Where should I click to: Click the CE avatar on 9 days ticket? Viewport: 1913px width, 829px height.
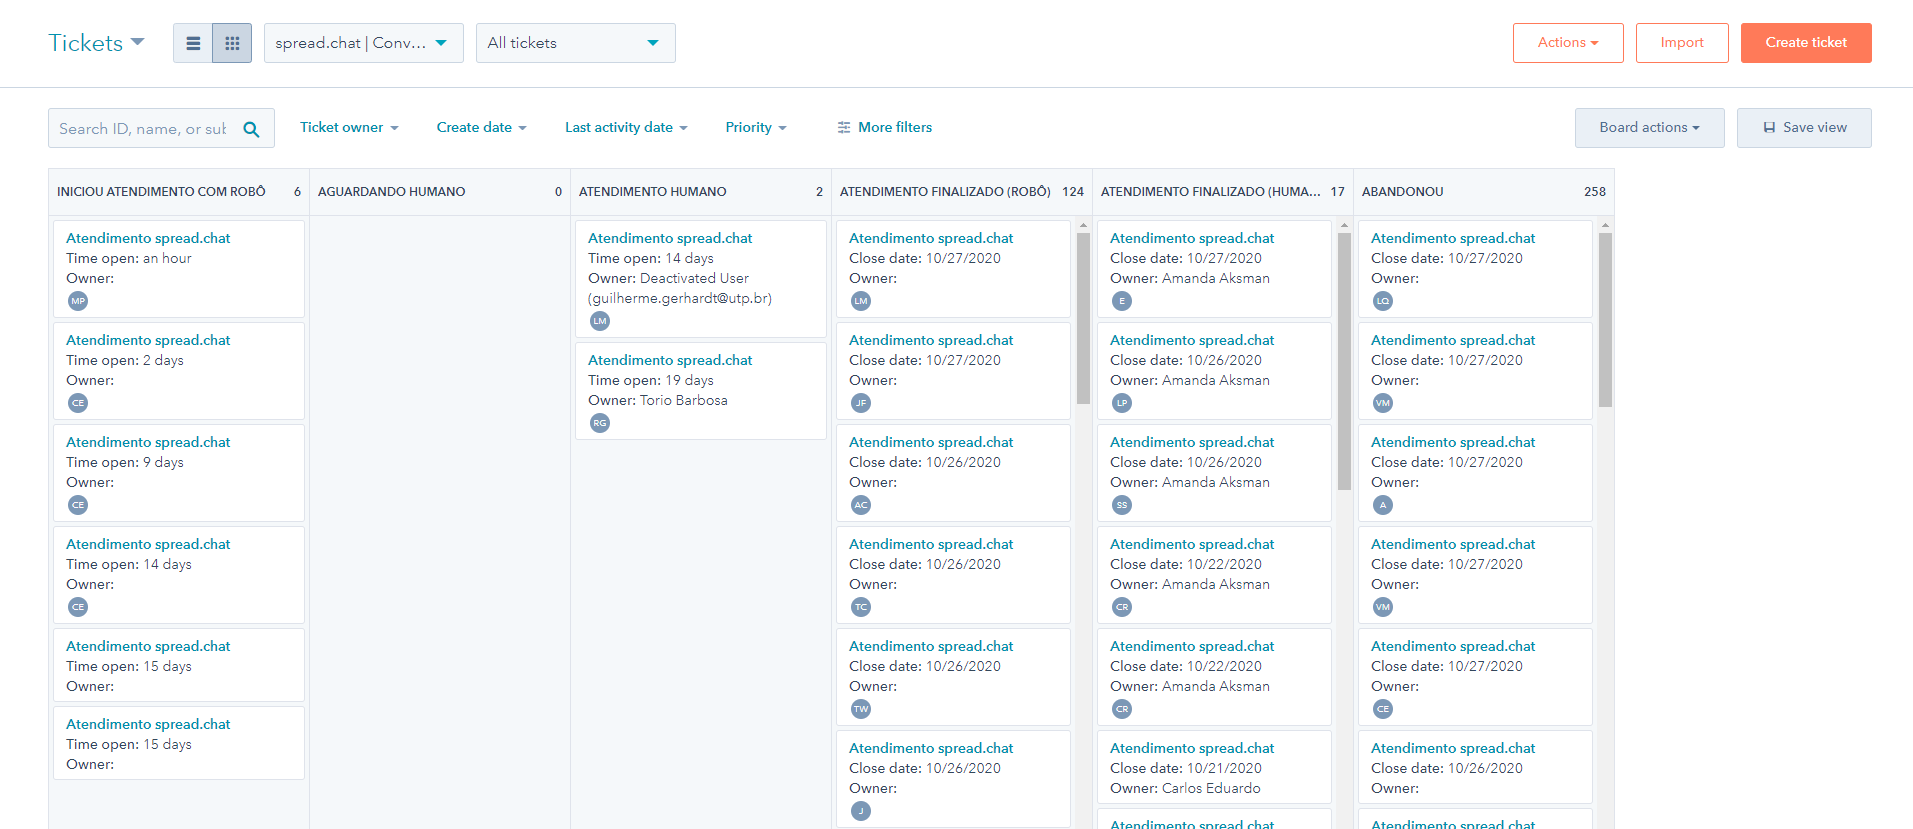pyautogui.click(x=78, y=505)
